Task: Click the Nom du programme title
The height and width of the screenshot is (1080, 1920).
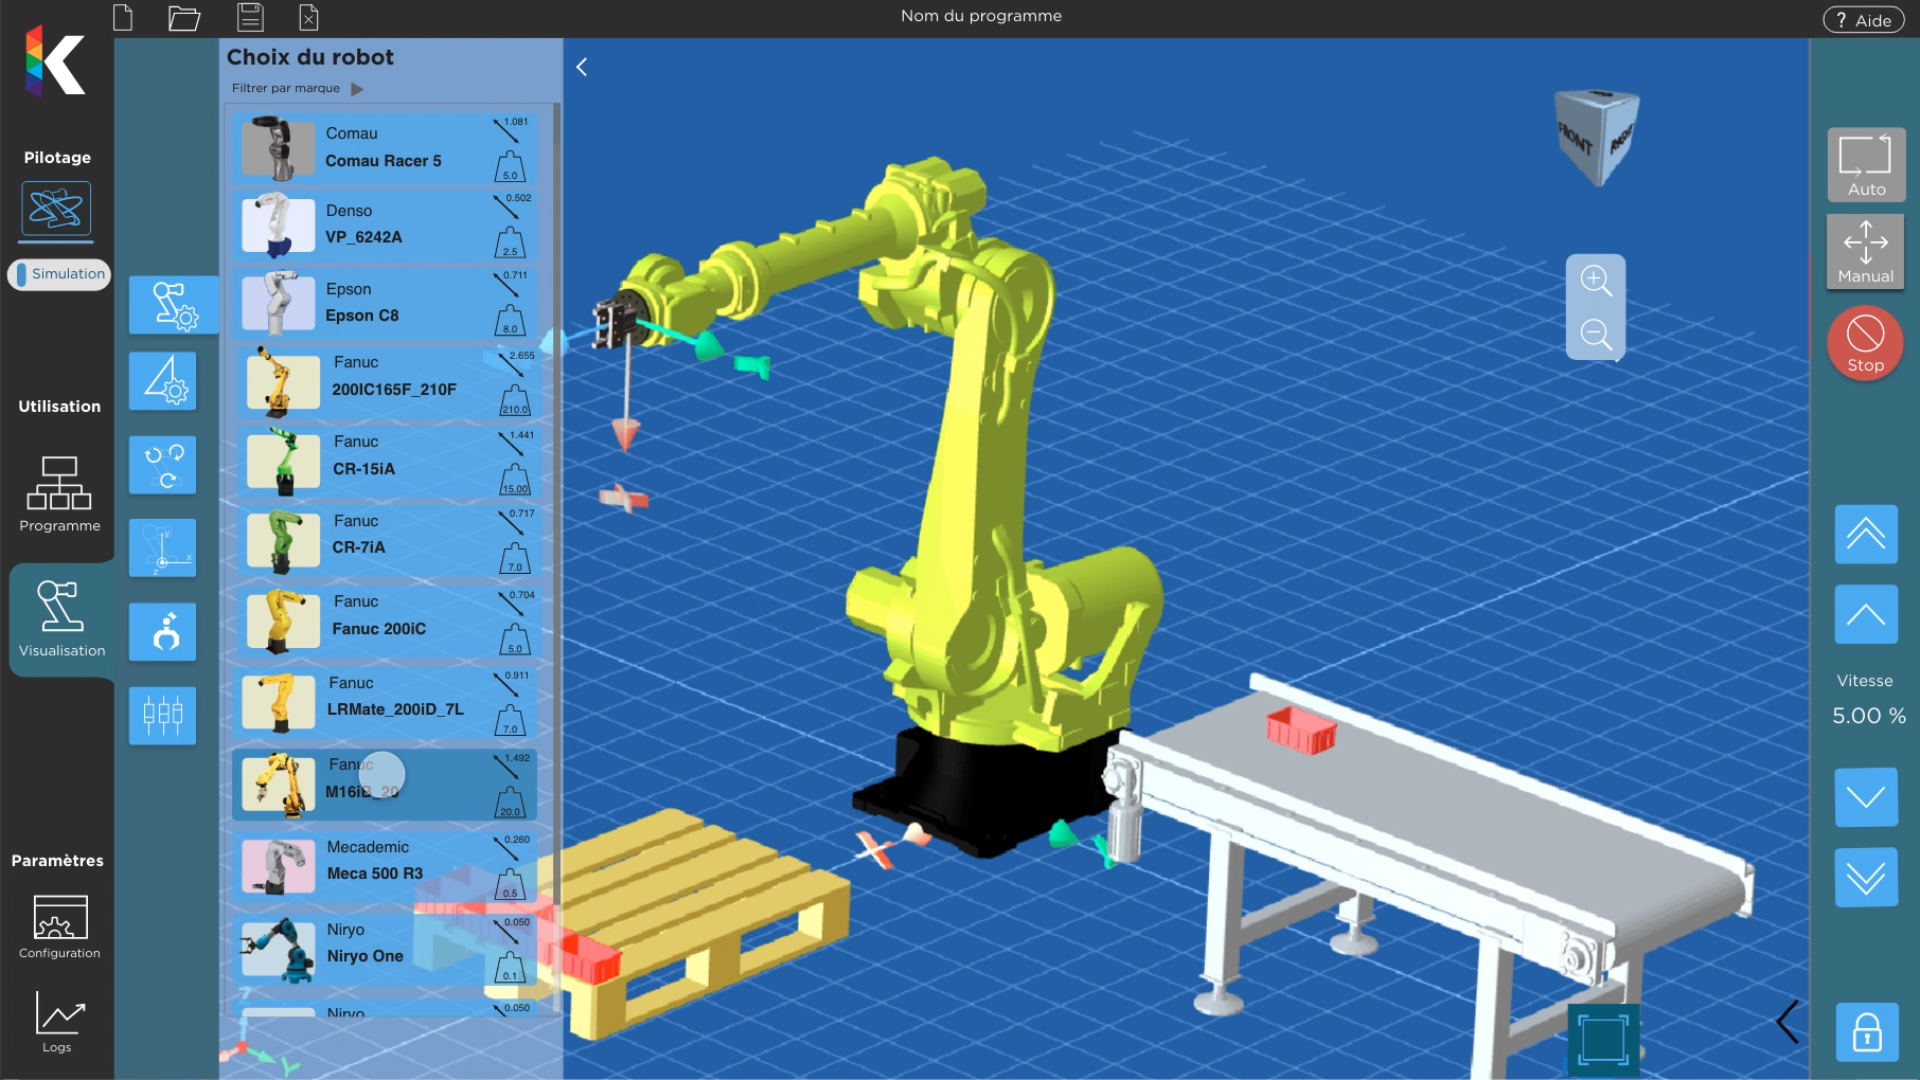Action: (x=981, y=16)
